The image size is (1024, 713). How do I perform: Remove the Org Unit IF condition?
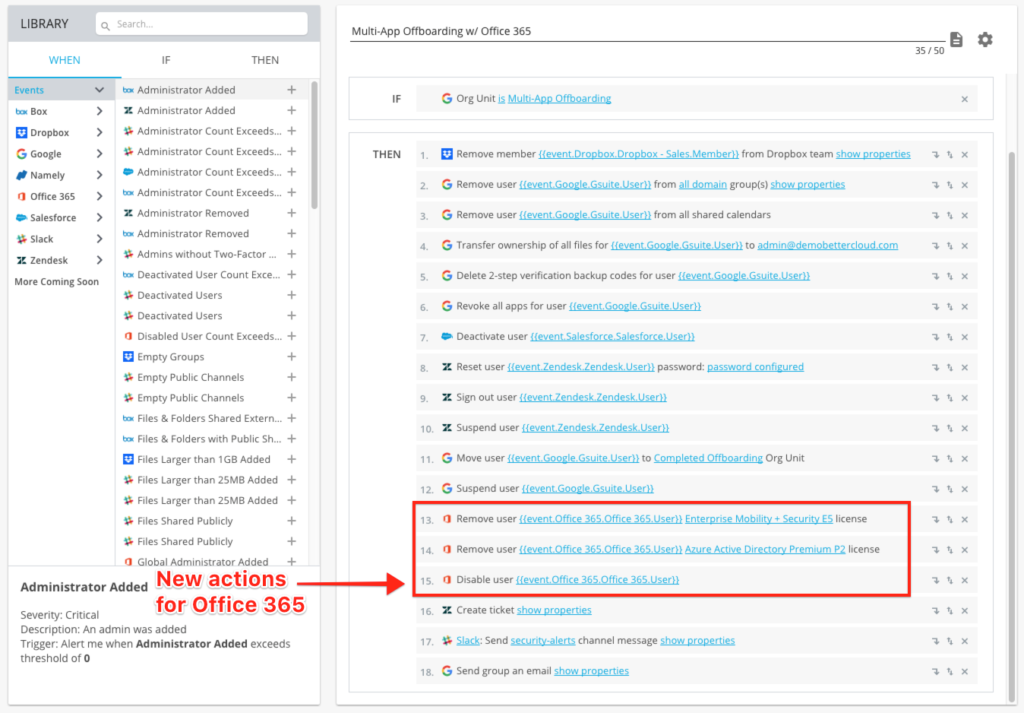click(x=965, y=99)
